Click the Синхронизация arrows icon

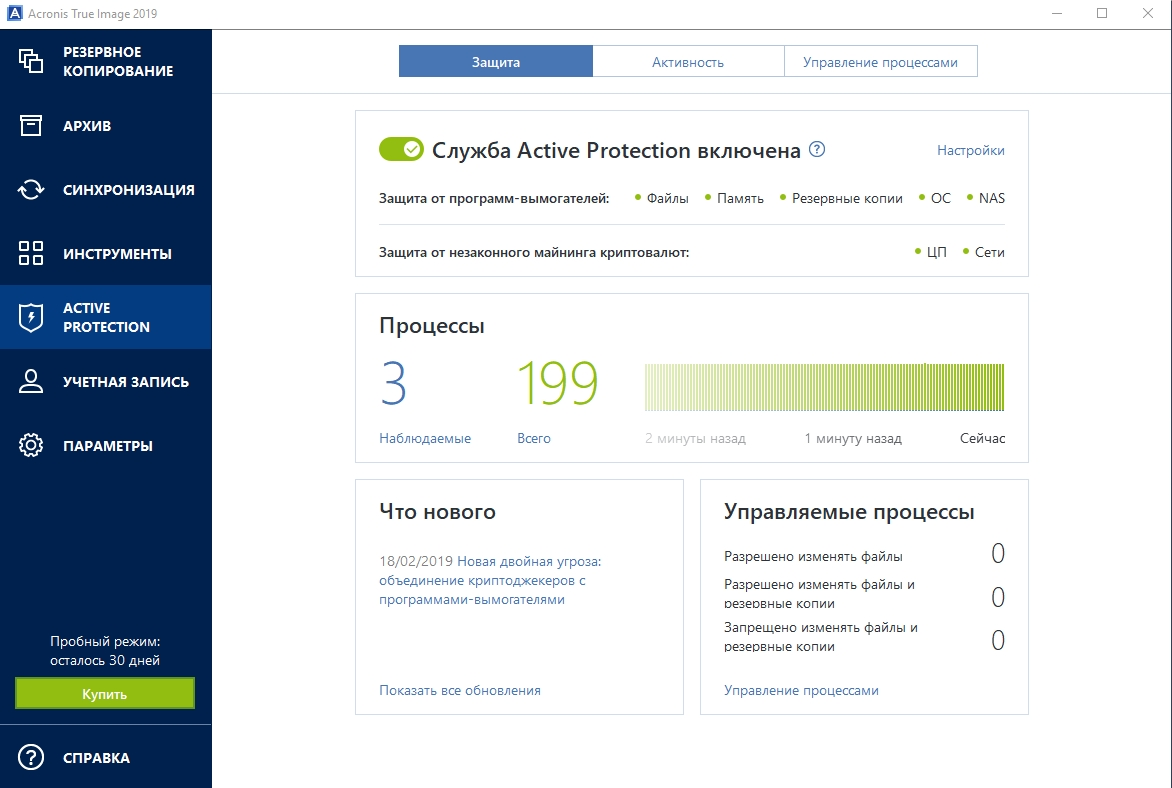31,190
